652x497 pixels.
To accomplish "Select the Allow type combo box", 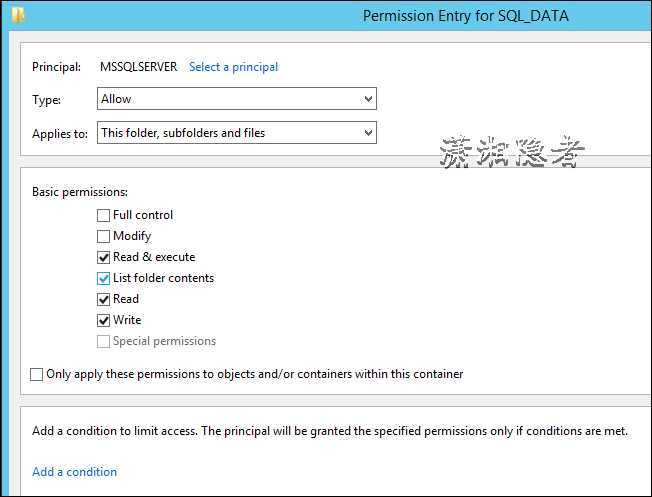I will [237, 99].
